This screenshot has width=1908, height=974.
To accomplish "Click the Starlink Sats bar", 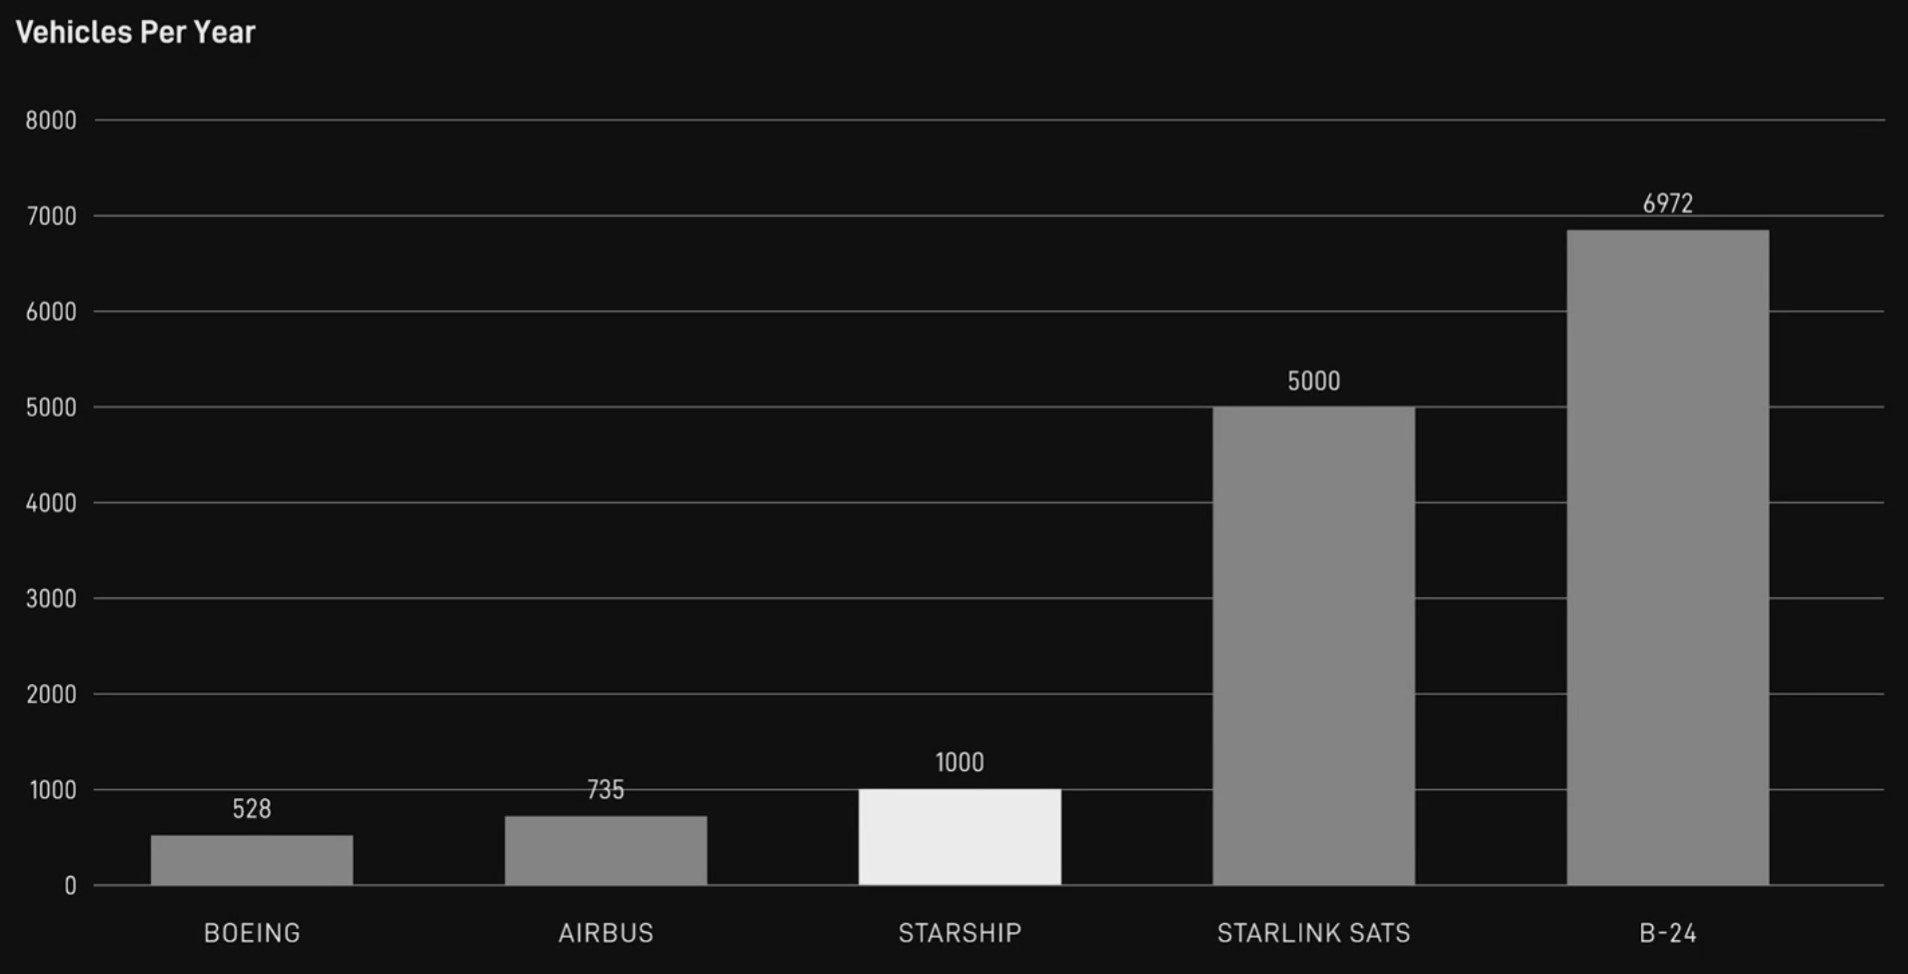I will [1313, 645].
